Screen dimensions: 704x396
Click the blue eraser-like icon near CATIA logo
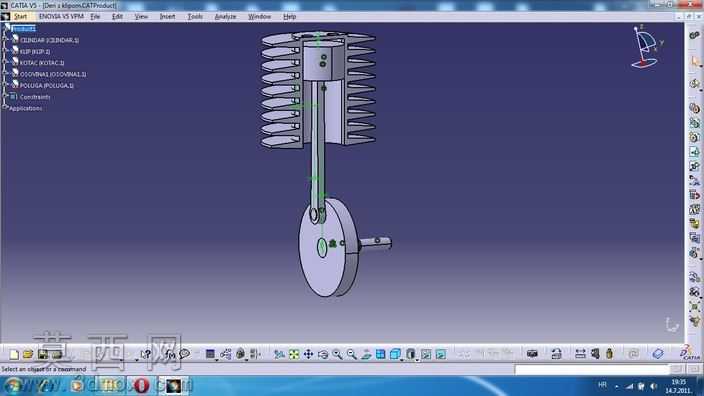tap(658, 354)
